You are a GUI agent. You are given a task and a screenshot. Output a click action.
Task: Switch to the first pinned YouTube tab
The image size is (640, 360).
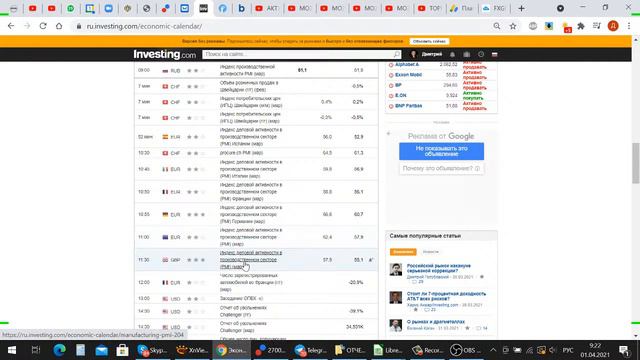(33, 8)
